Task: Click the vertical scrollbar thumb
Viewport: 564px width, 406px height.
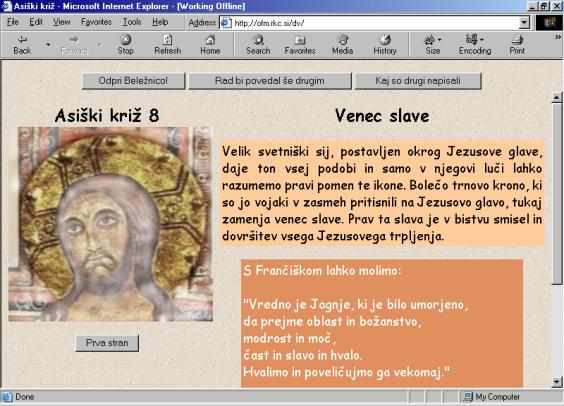Action: pyautogui.click(x=556, y=194)
